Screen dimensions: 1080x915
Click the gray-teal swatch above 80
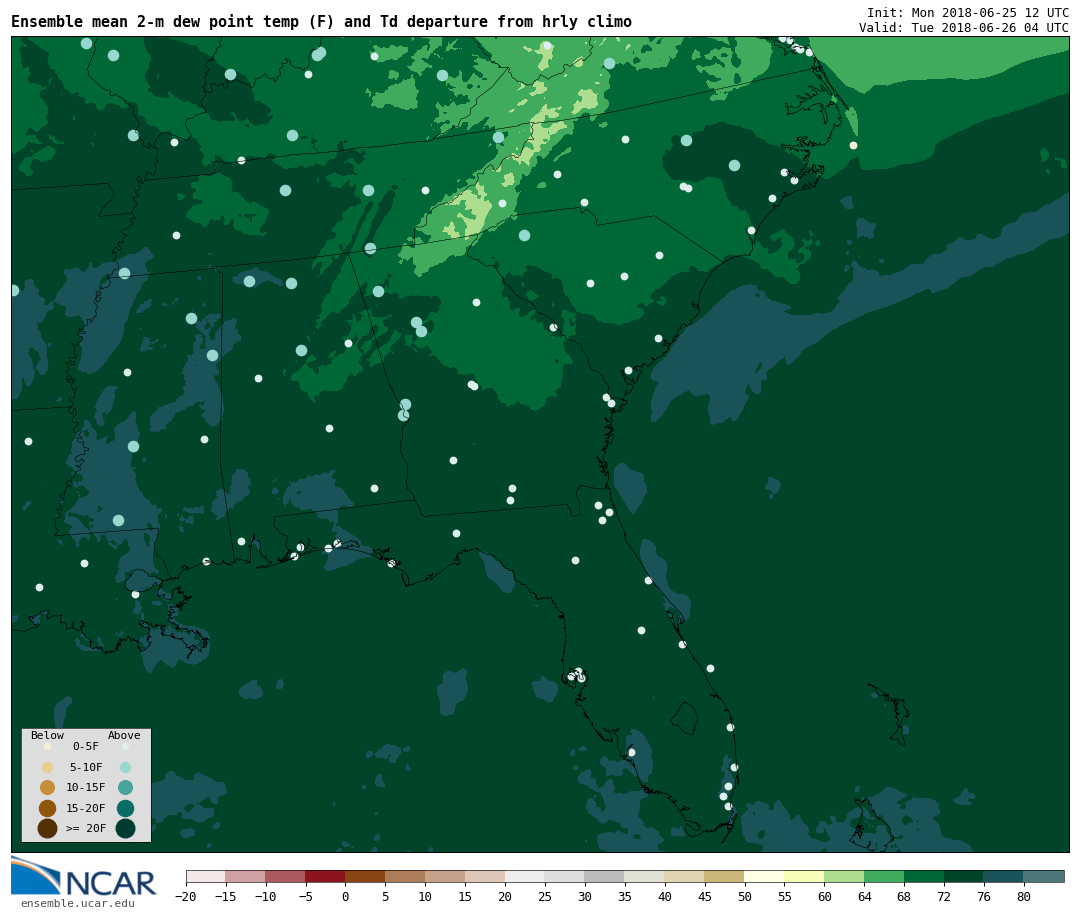tap(1045, 877)
